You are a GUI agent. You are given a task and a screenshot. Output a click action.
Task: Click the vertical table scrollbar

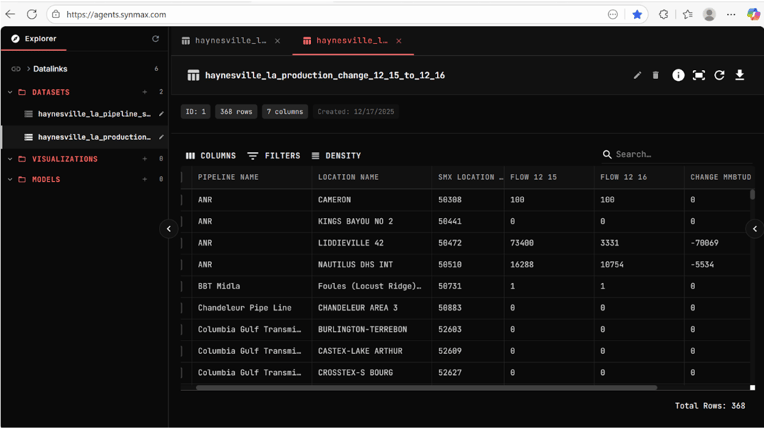(752, 195)
